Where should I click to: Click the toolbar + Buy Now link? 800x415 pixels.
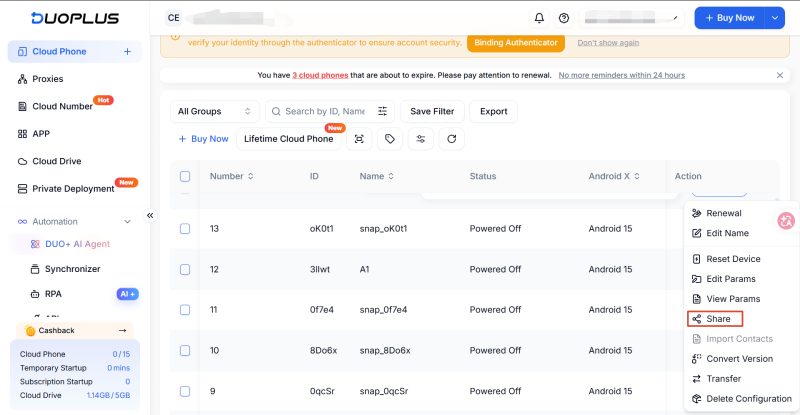pos(203,139)
